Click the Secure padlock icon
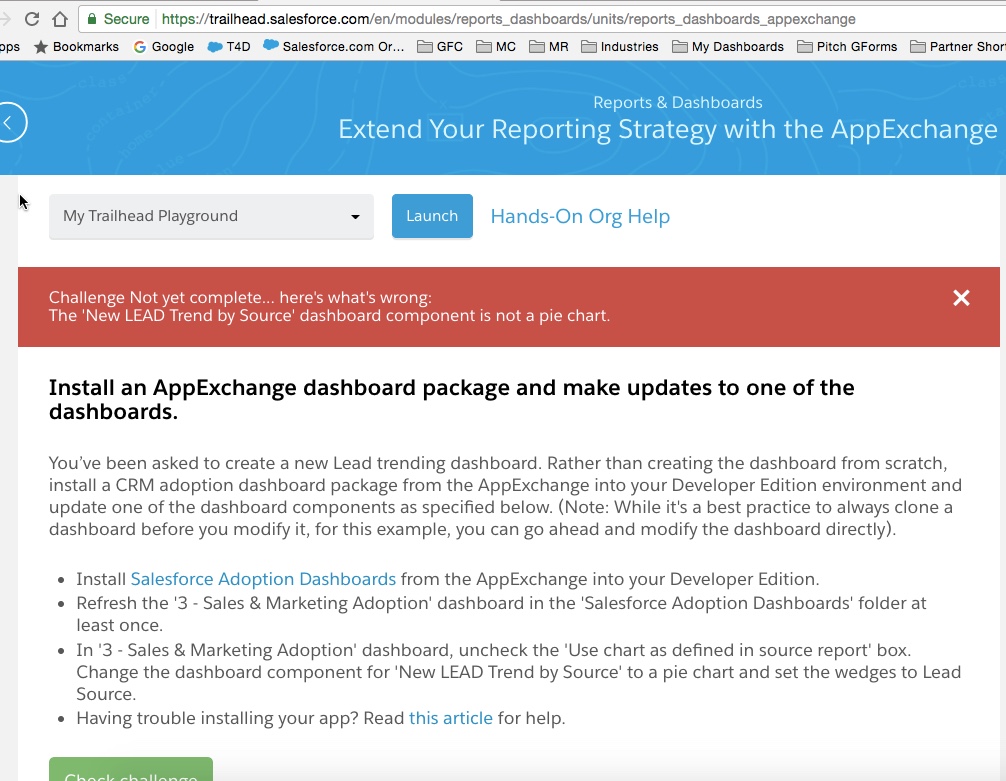 (x=93, y=19)
